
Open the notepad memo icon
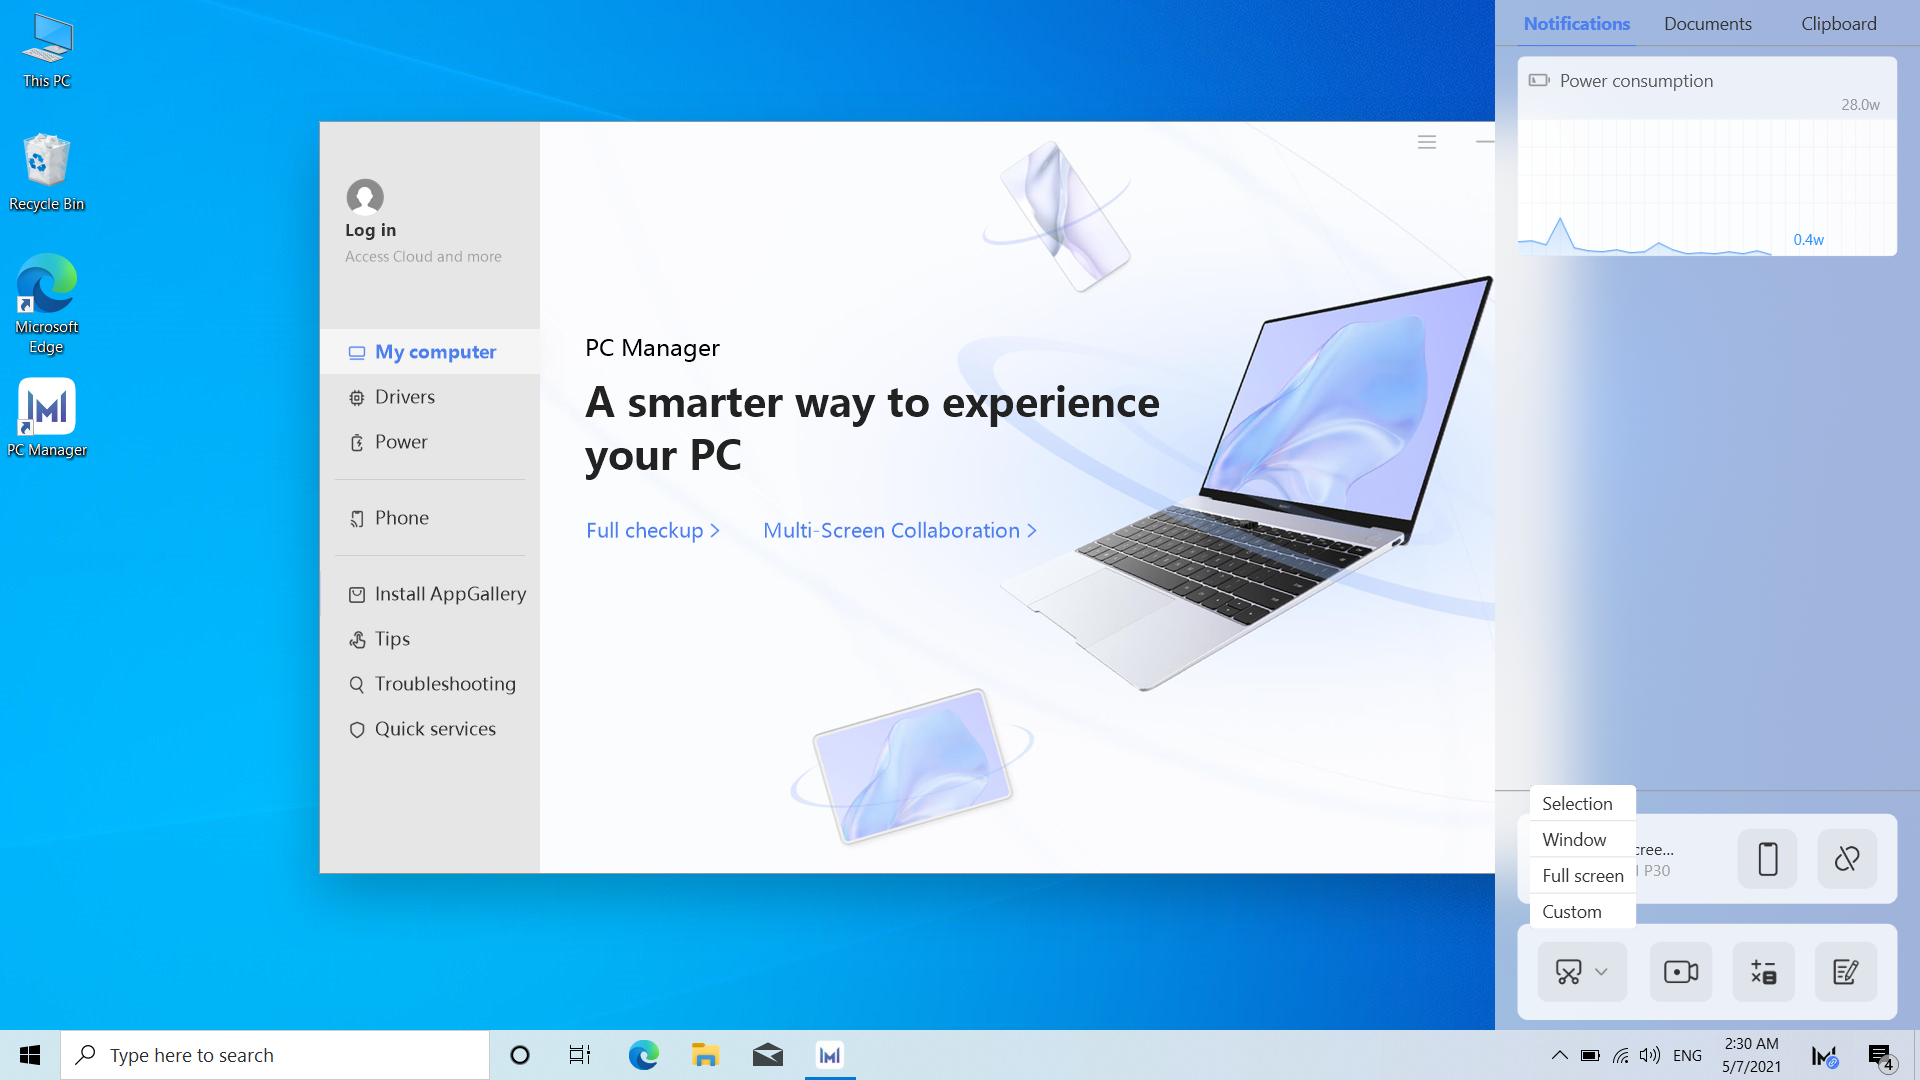1846,972
